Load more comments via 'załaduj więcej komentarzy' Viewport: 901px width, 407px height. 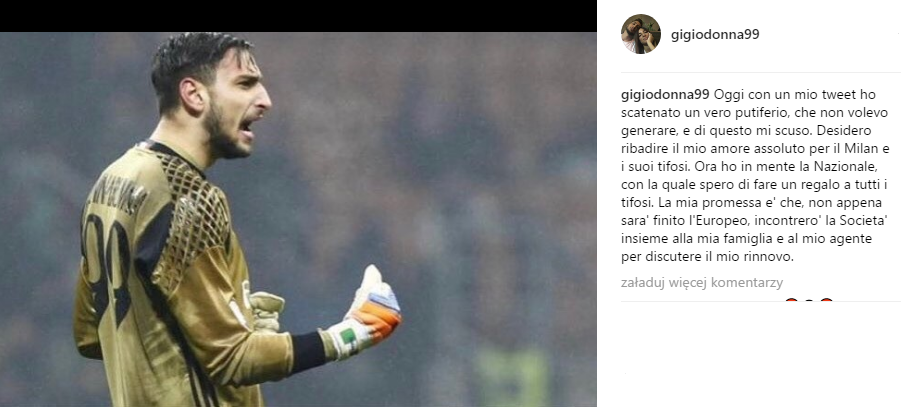[702, 283]
